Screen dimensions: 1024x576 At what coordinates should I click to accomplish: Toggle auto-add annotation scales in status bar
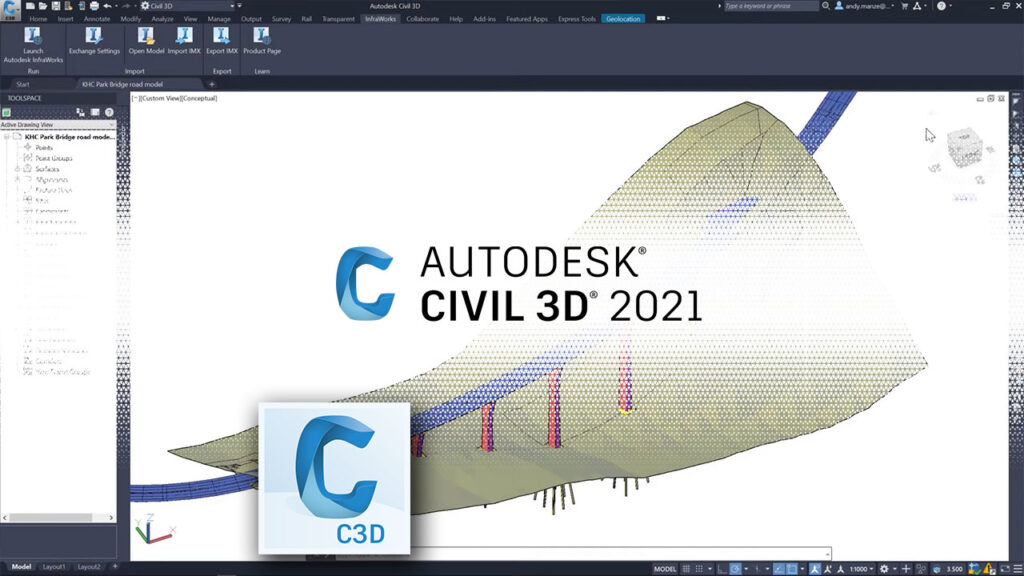(827, 569)
